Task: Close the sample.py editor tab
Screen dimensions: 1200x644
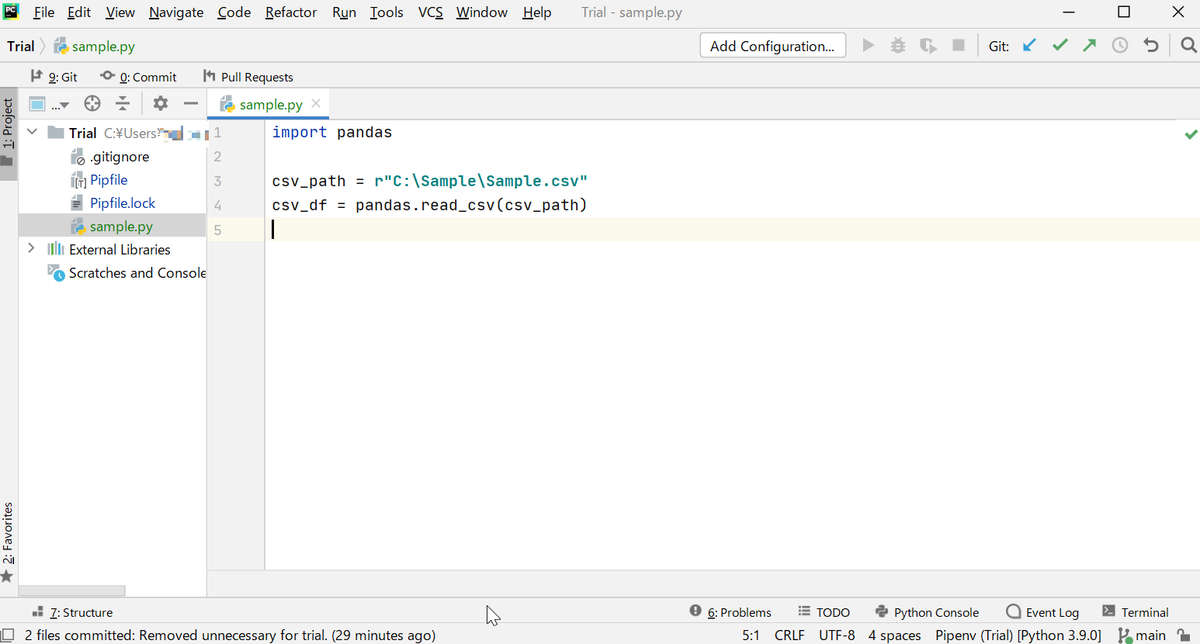Action: pyautogui.click(x=316, y=103)
